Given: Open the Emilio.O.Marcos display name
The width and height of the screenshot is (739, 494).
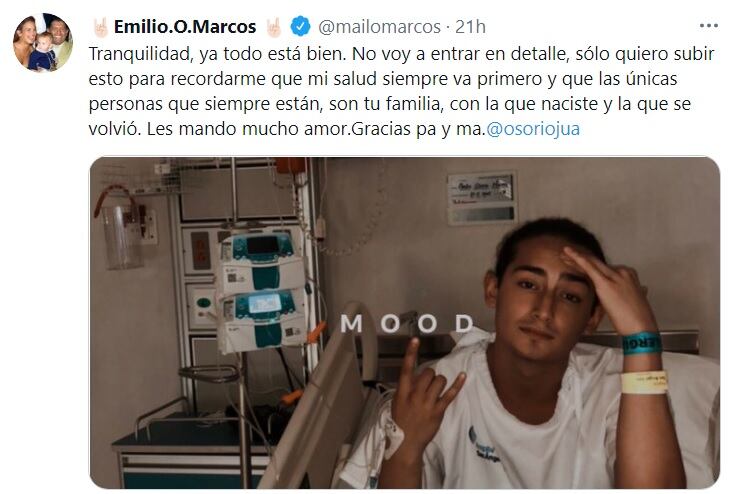Looking at the screenshot, I should (x=185, y=27).
